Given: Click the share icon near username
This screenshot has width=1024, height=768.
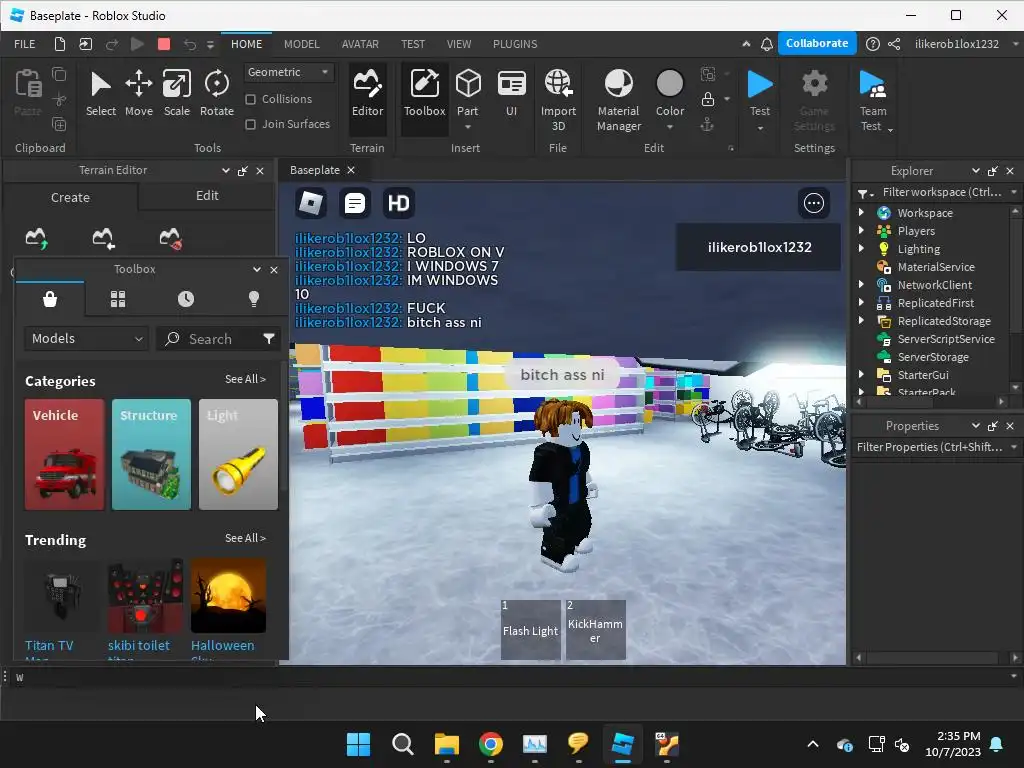Looking at the screenshot, I should coord(894,44).
